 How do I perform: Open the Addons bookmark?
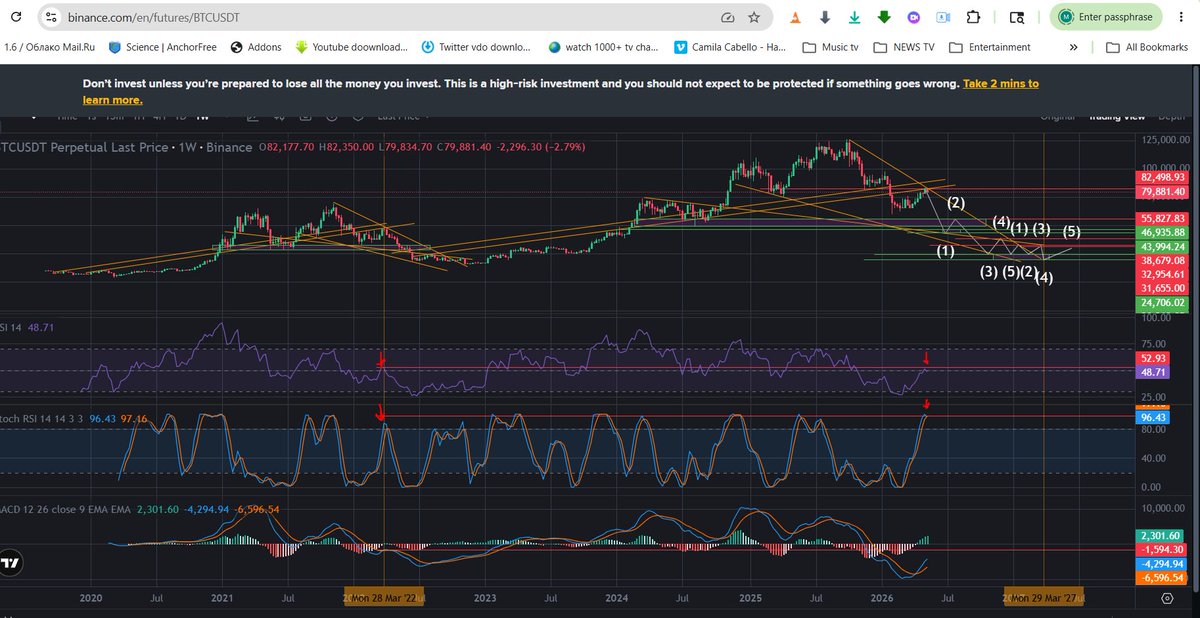pos(257,47)
